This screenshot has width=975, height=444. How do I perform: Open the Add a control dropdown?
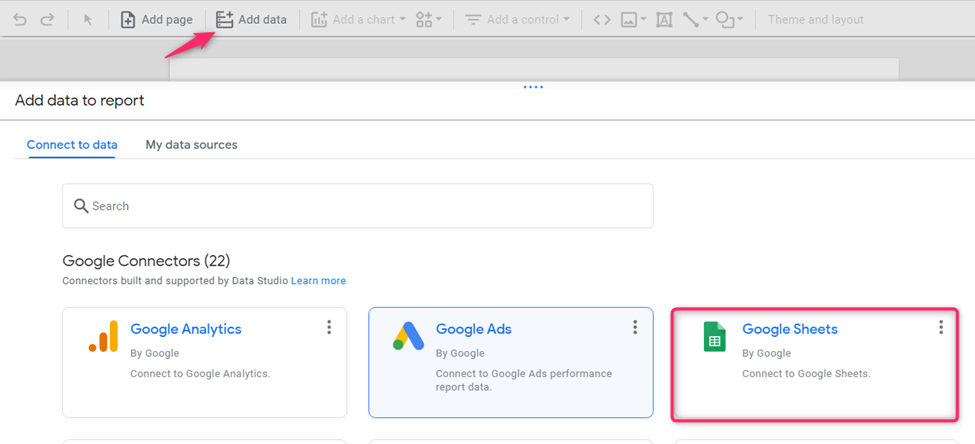[518, 19]
